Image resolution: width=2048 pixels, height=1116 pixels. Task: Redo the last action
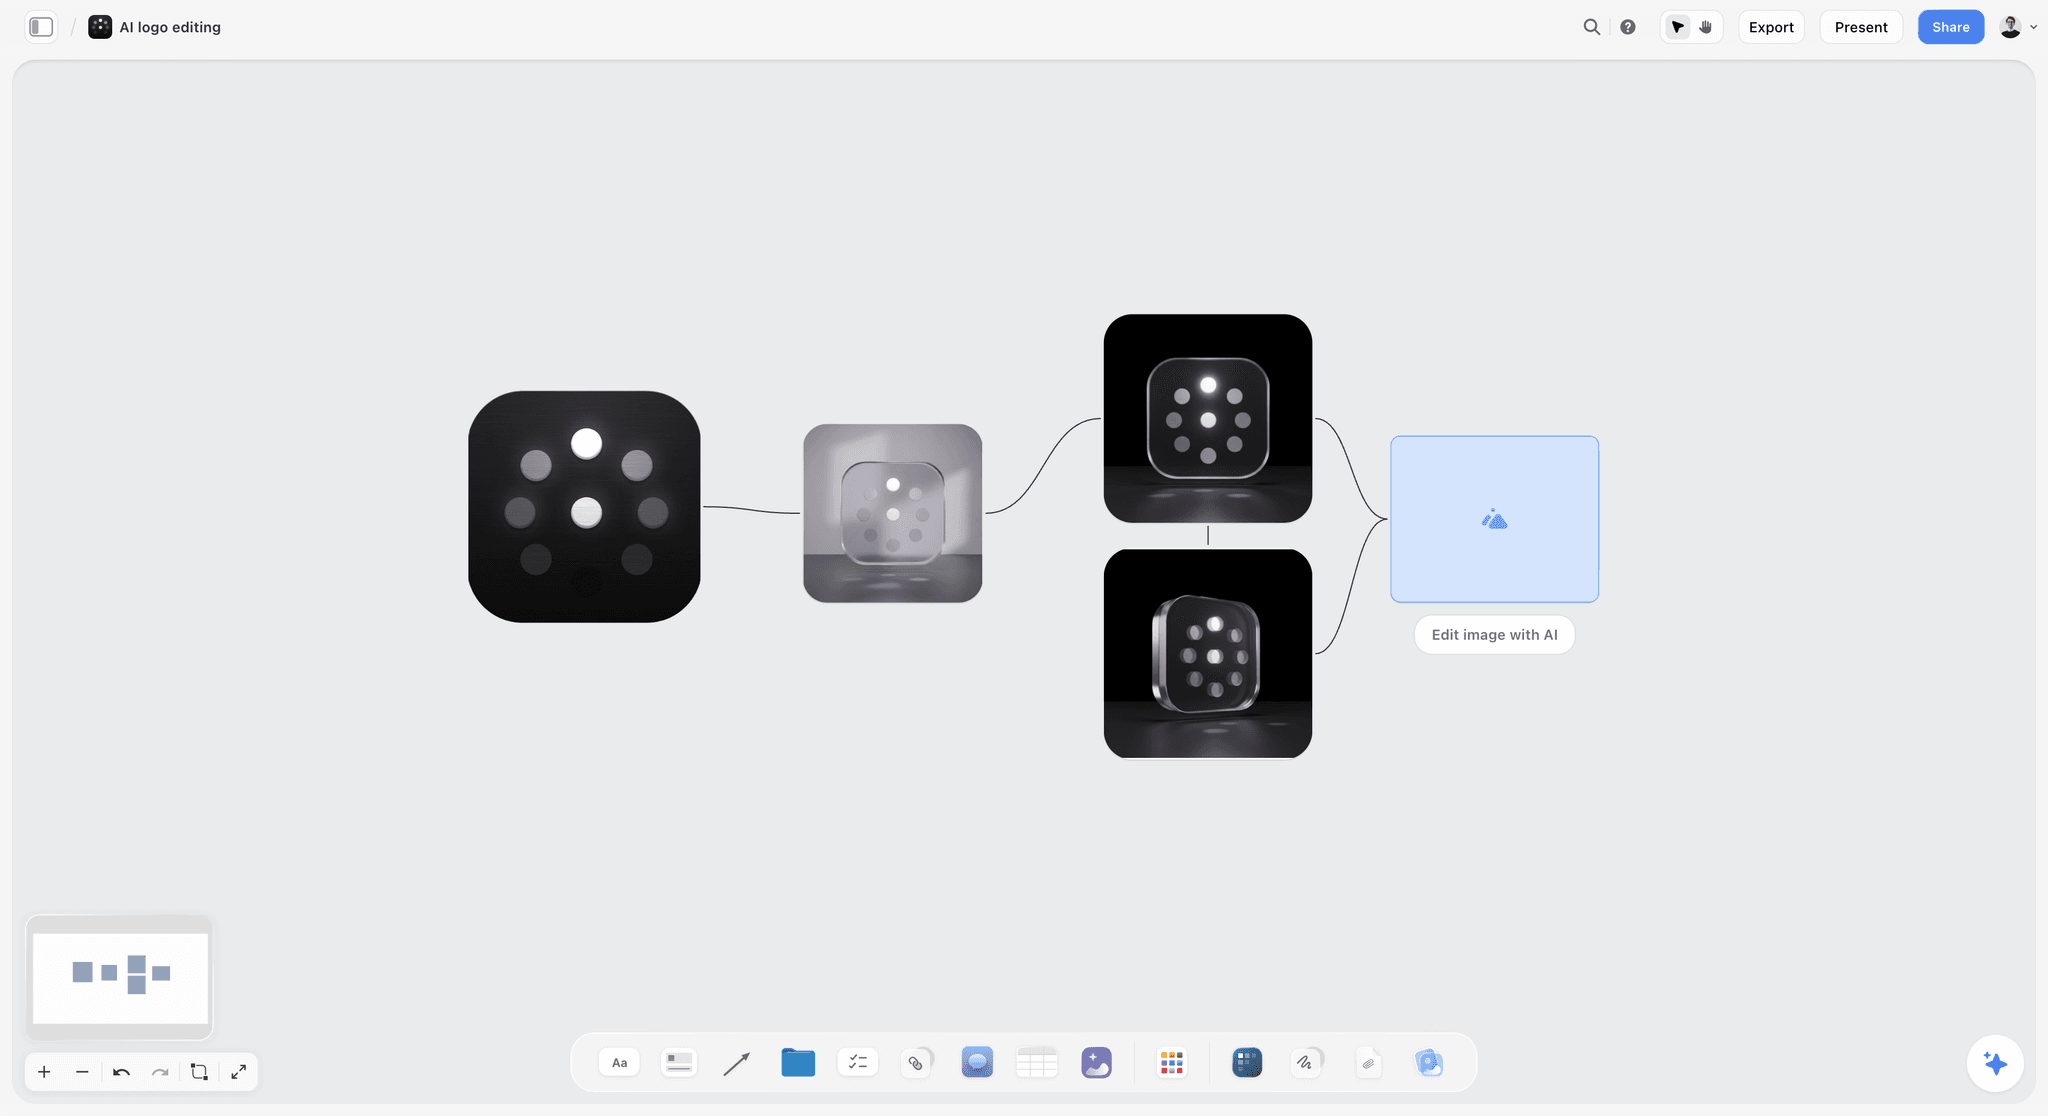160,1072
